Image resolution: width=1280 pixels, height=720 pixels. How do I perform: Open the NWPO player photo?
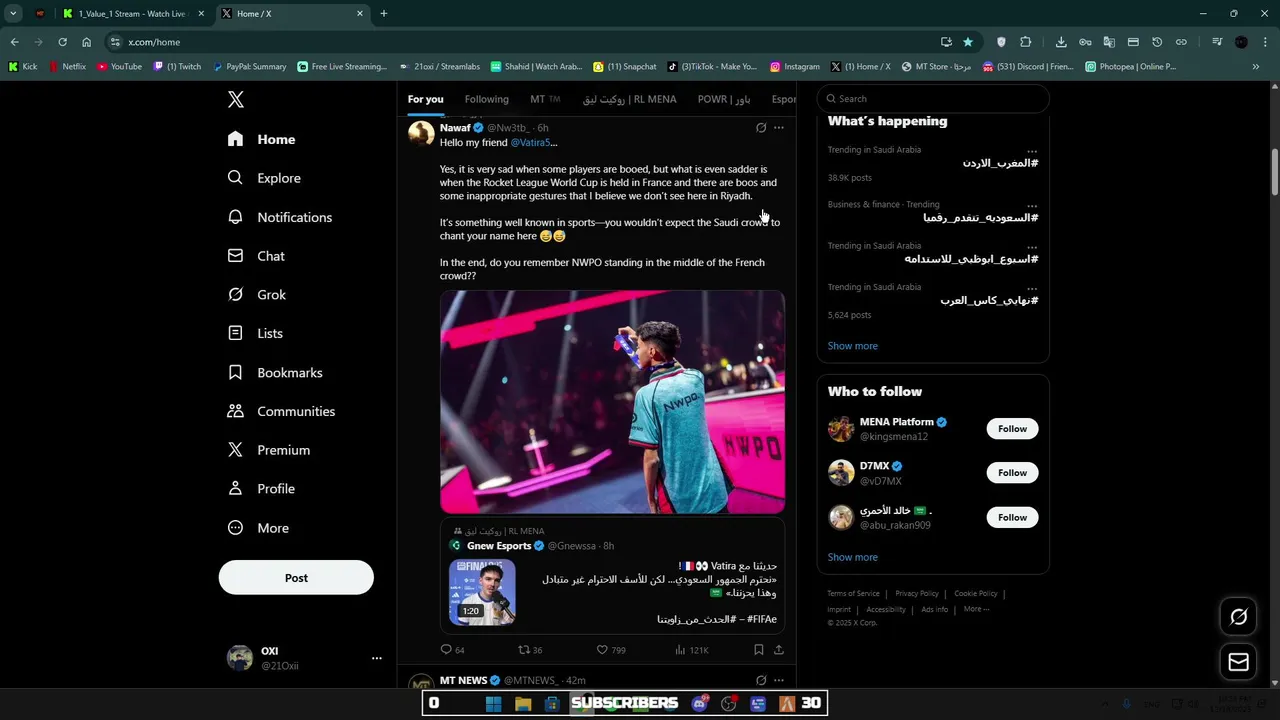click(x=612, y=402)
